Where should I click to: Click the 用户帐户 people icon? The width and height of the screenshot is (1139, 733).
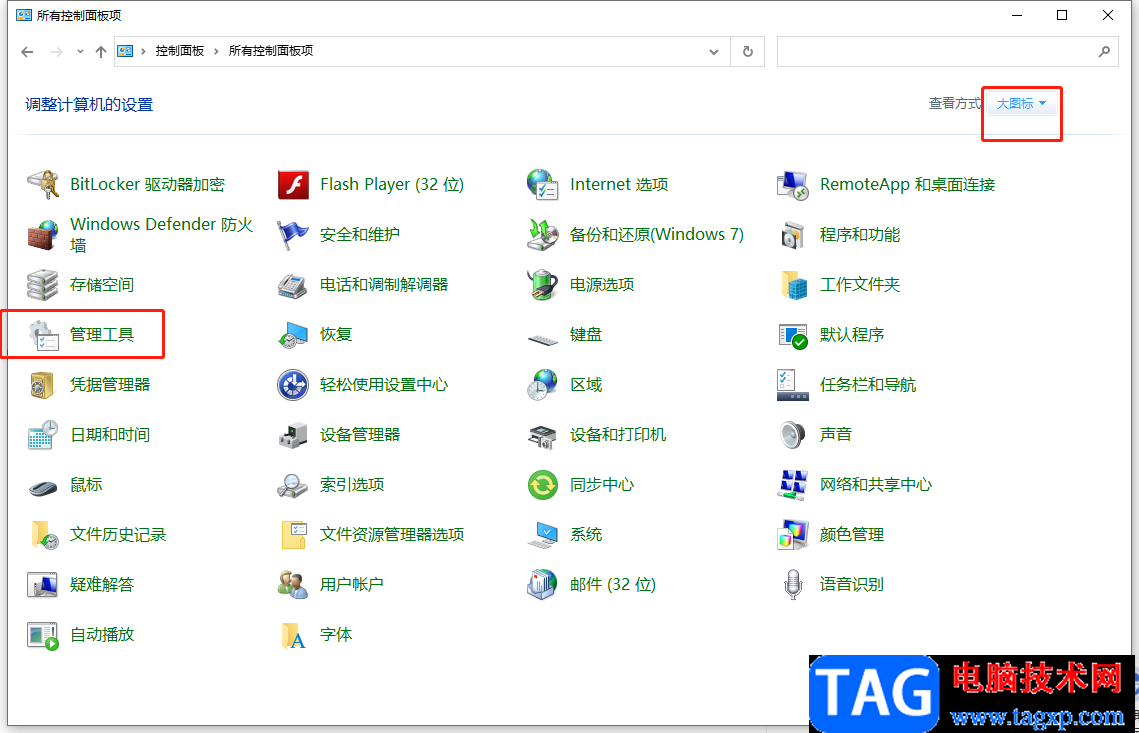click(x=293, y=584)
